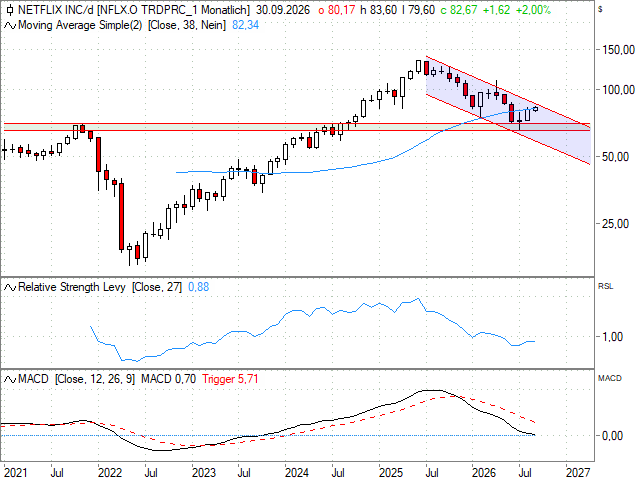This screenshot has width=640, height=480.
Task: Click the 2027 time axis label
Action: coord(578,473)
